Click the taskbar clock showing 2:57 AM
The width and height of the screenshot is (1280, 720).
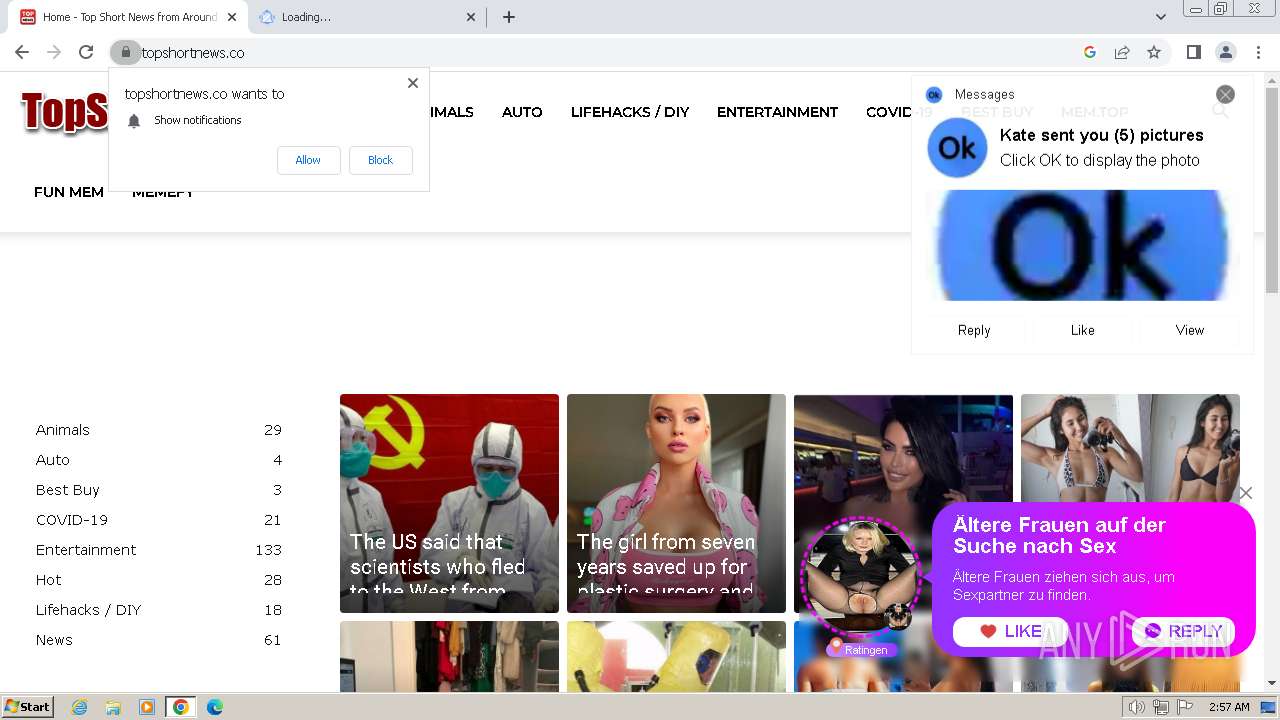pyautogui.click(x=1229, y=707)
